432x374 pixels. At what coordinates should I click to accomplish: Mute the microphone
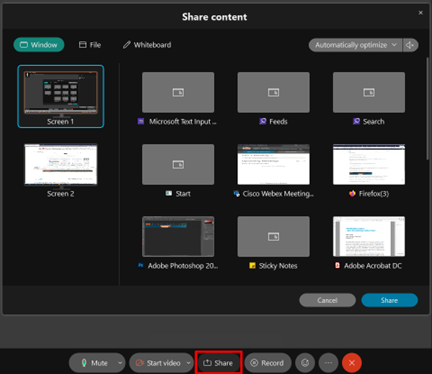(93, 363)
